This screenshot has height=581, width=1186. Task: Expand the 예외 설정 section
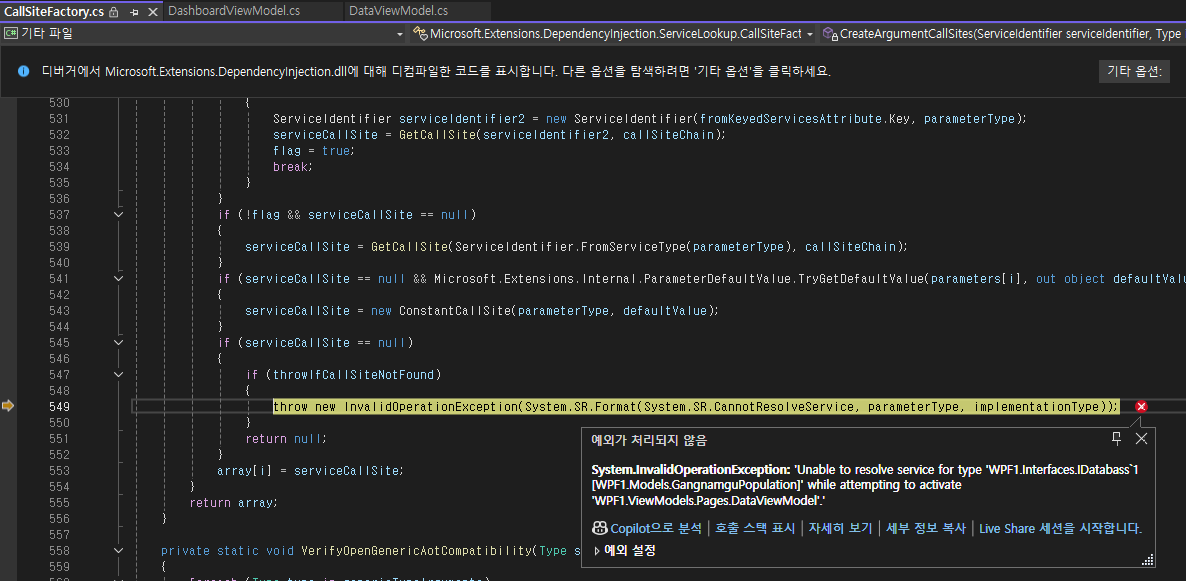597,551
